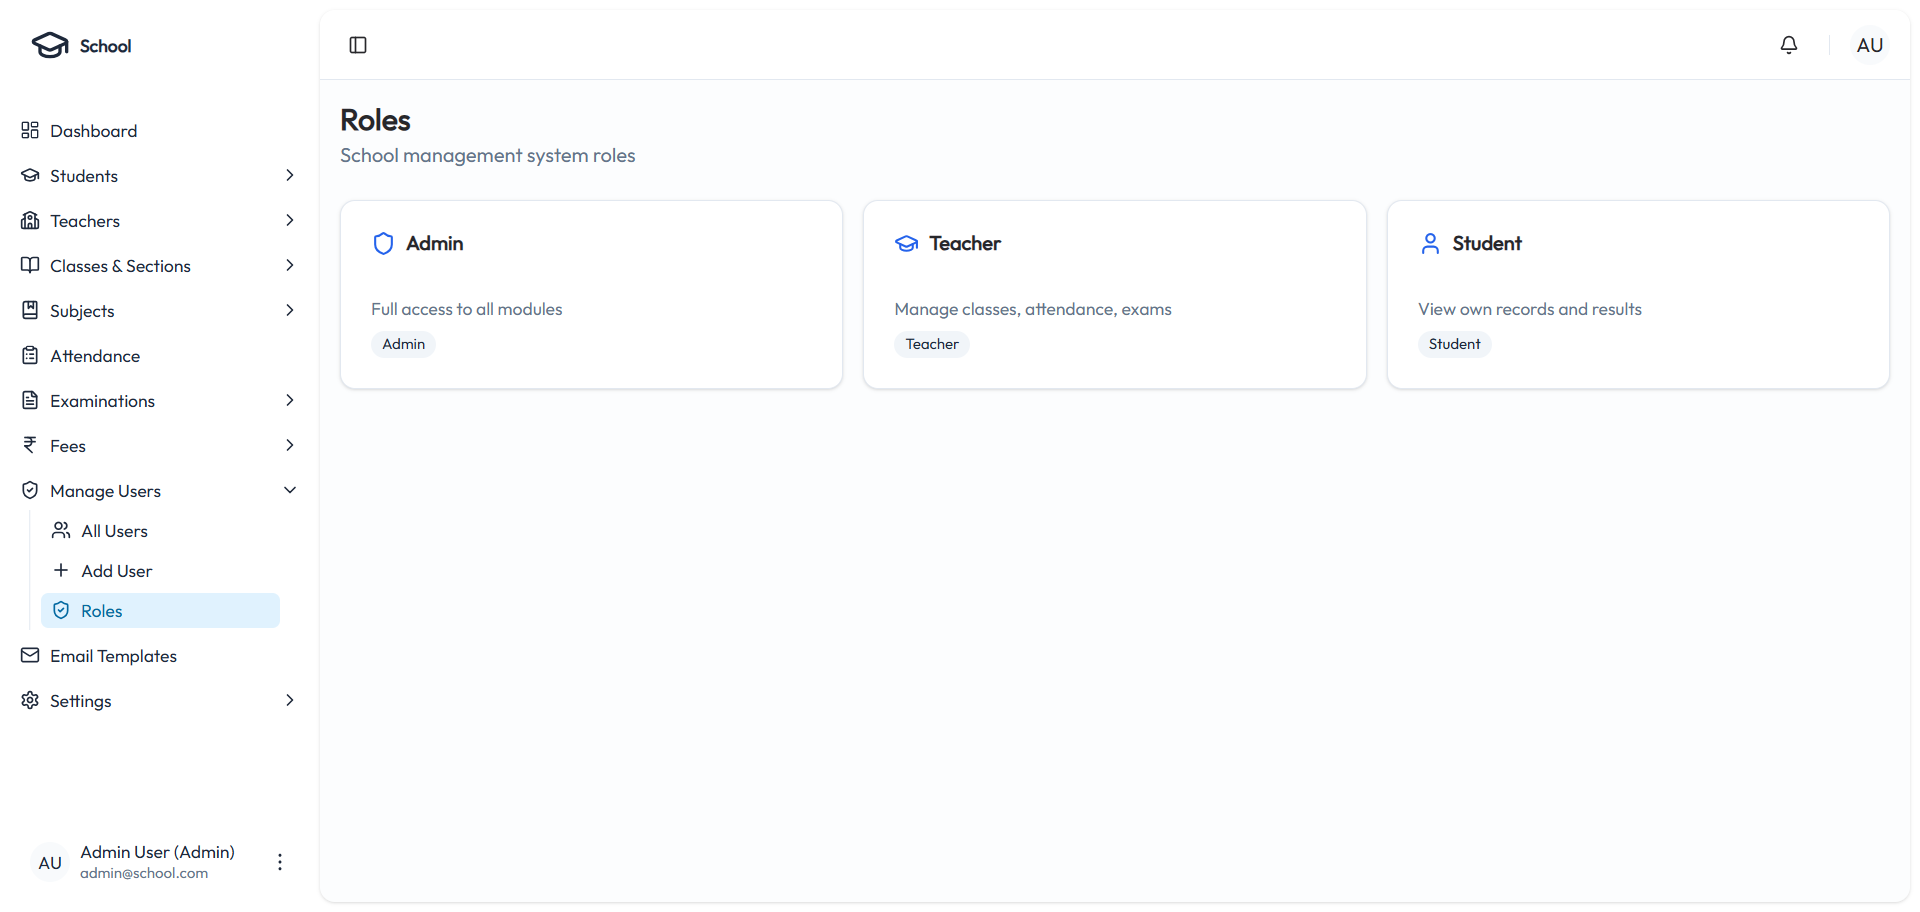1920x912 pixels.
Task: Click the Teacher badge on Teacher card
Action: click(x=931, y=344)
